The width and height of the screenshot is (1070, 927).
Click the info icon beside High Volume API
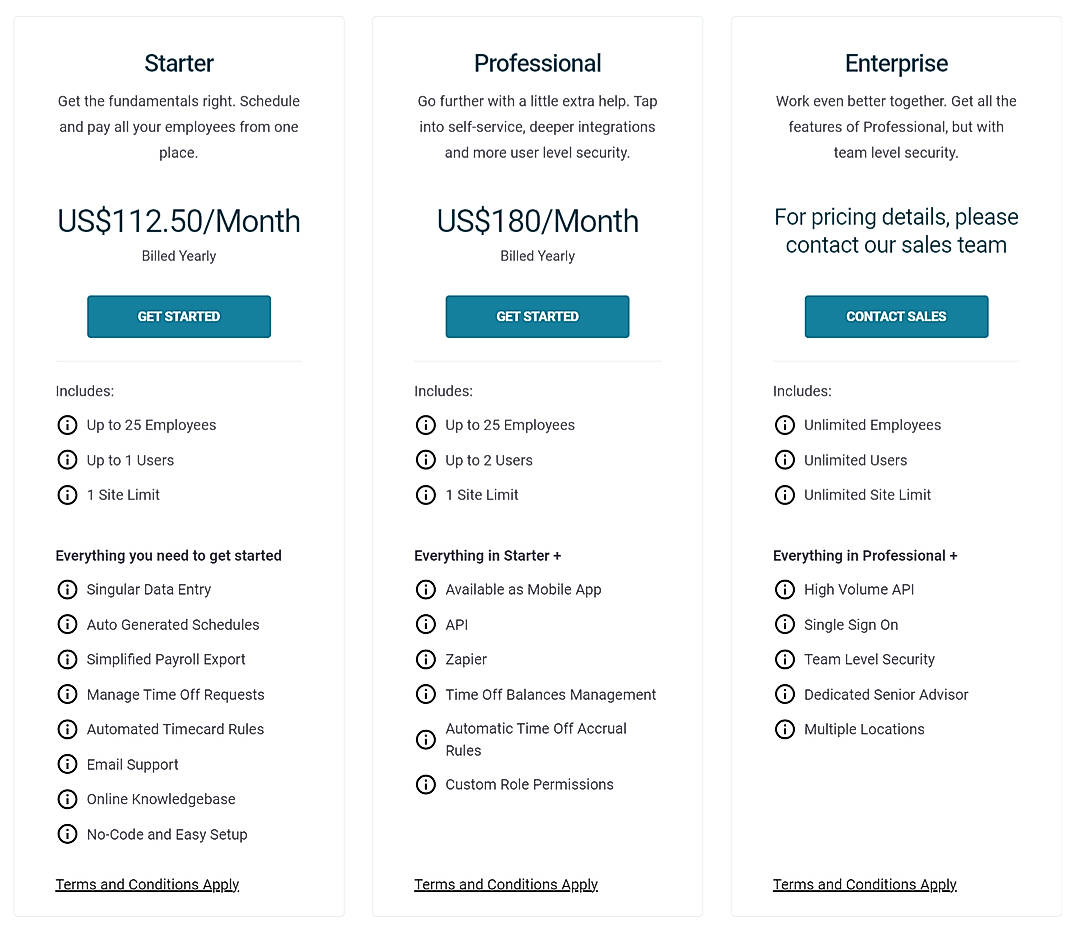click(x=785, y=590)
